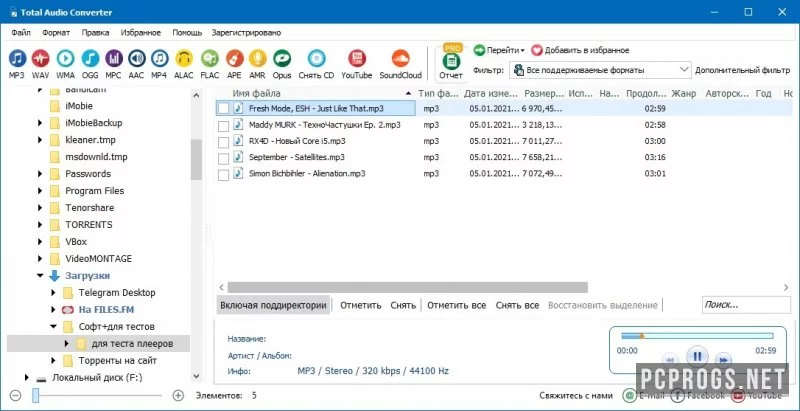Click the fast-forward button in player
Viewport: 800px width, 411px height.
[x=721, y=359]
